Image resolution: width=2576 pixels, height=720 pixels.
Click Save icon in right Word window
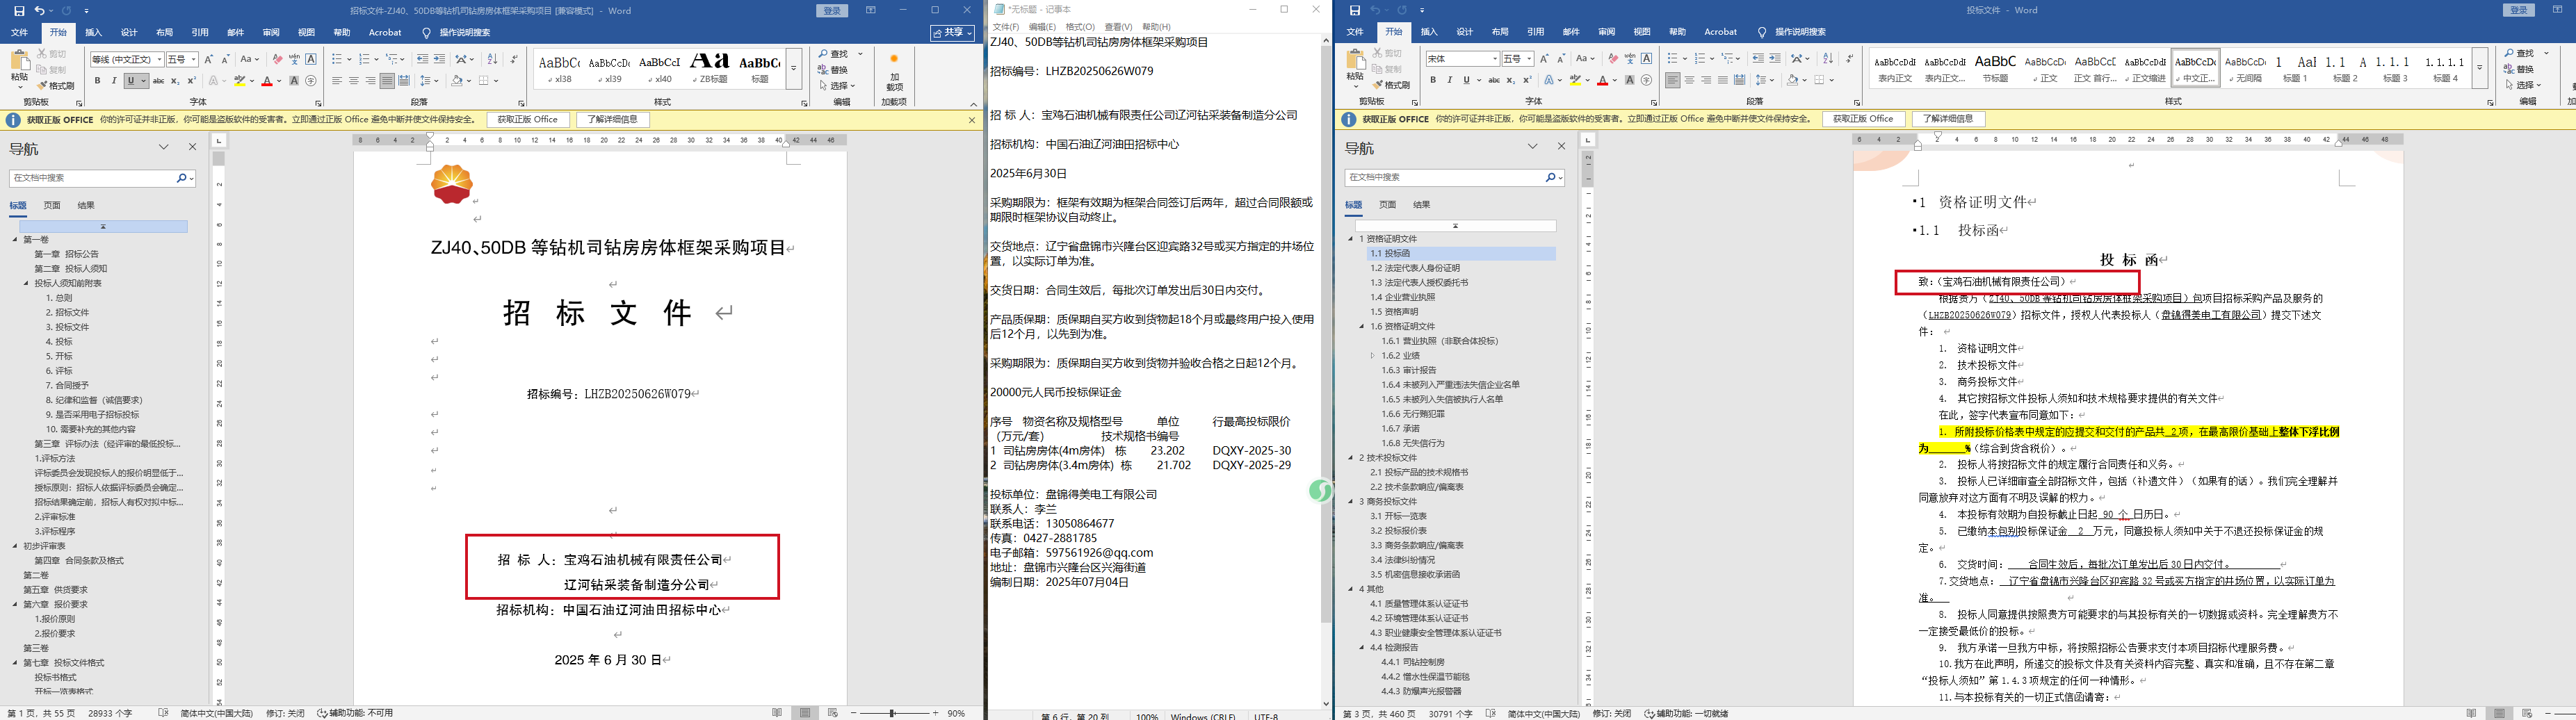click(1355, 10)
